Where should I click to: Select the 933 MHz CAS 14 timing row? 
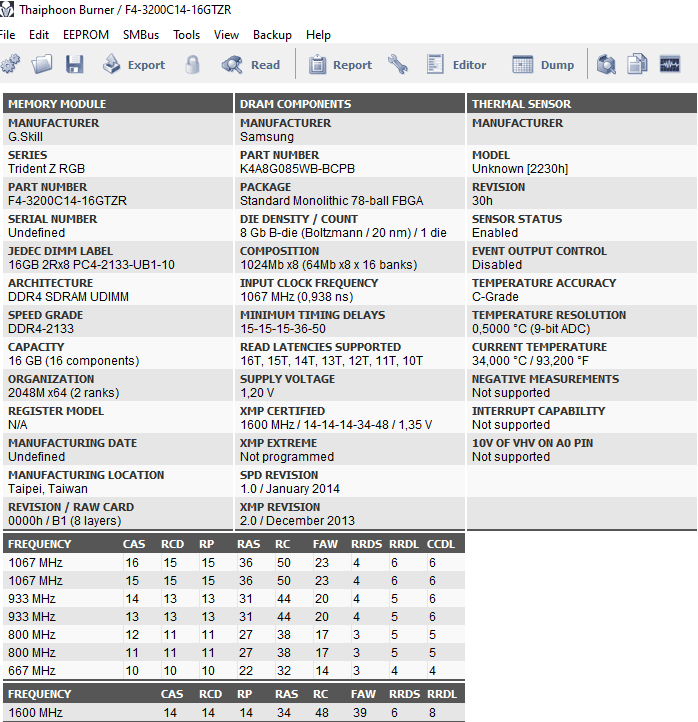pyautogui.click(x=234, y=599)
